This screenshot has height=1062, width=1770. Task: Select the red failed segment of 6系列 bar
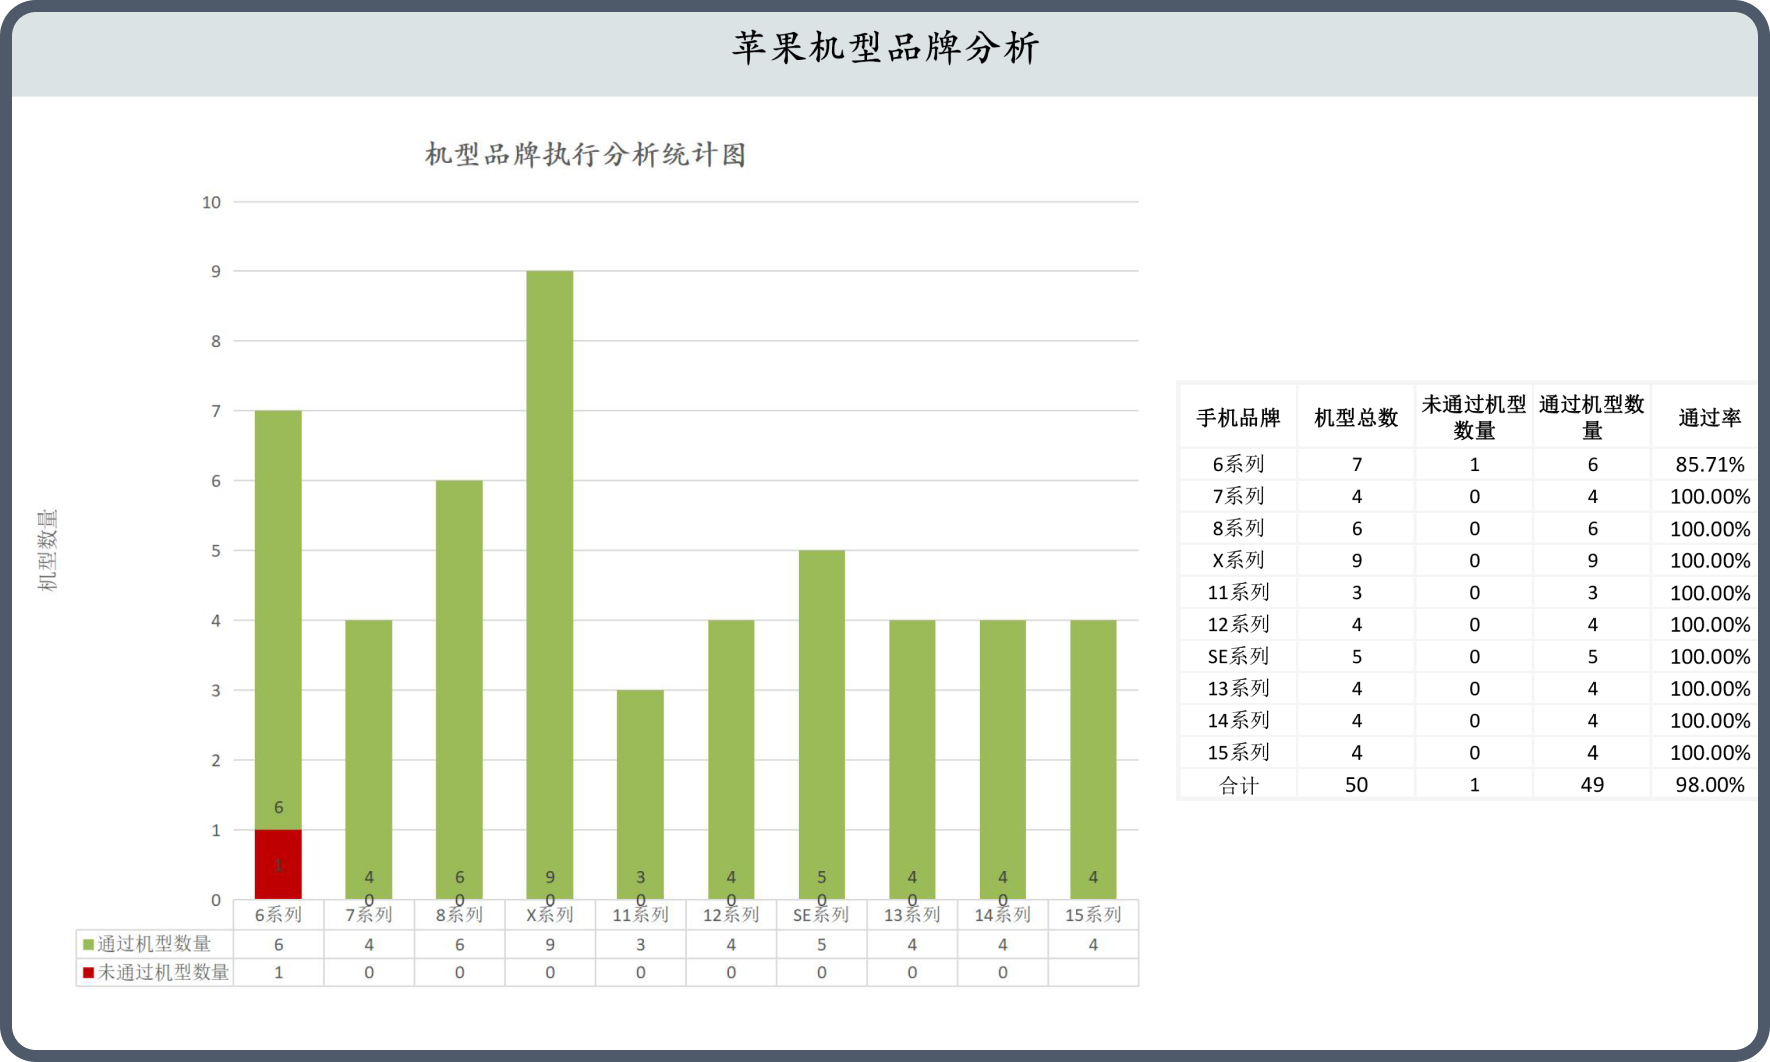[278, 864]
